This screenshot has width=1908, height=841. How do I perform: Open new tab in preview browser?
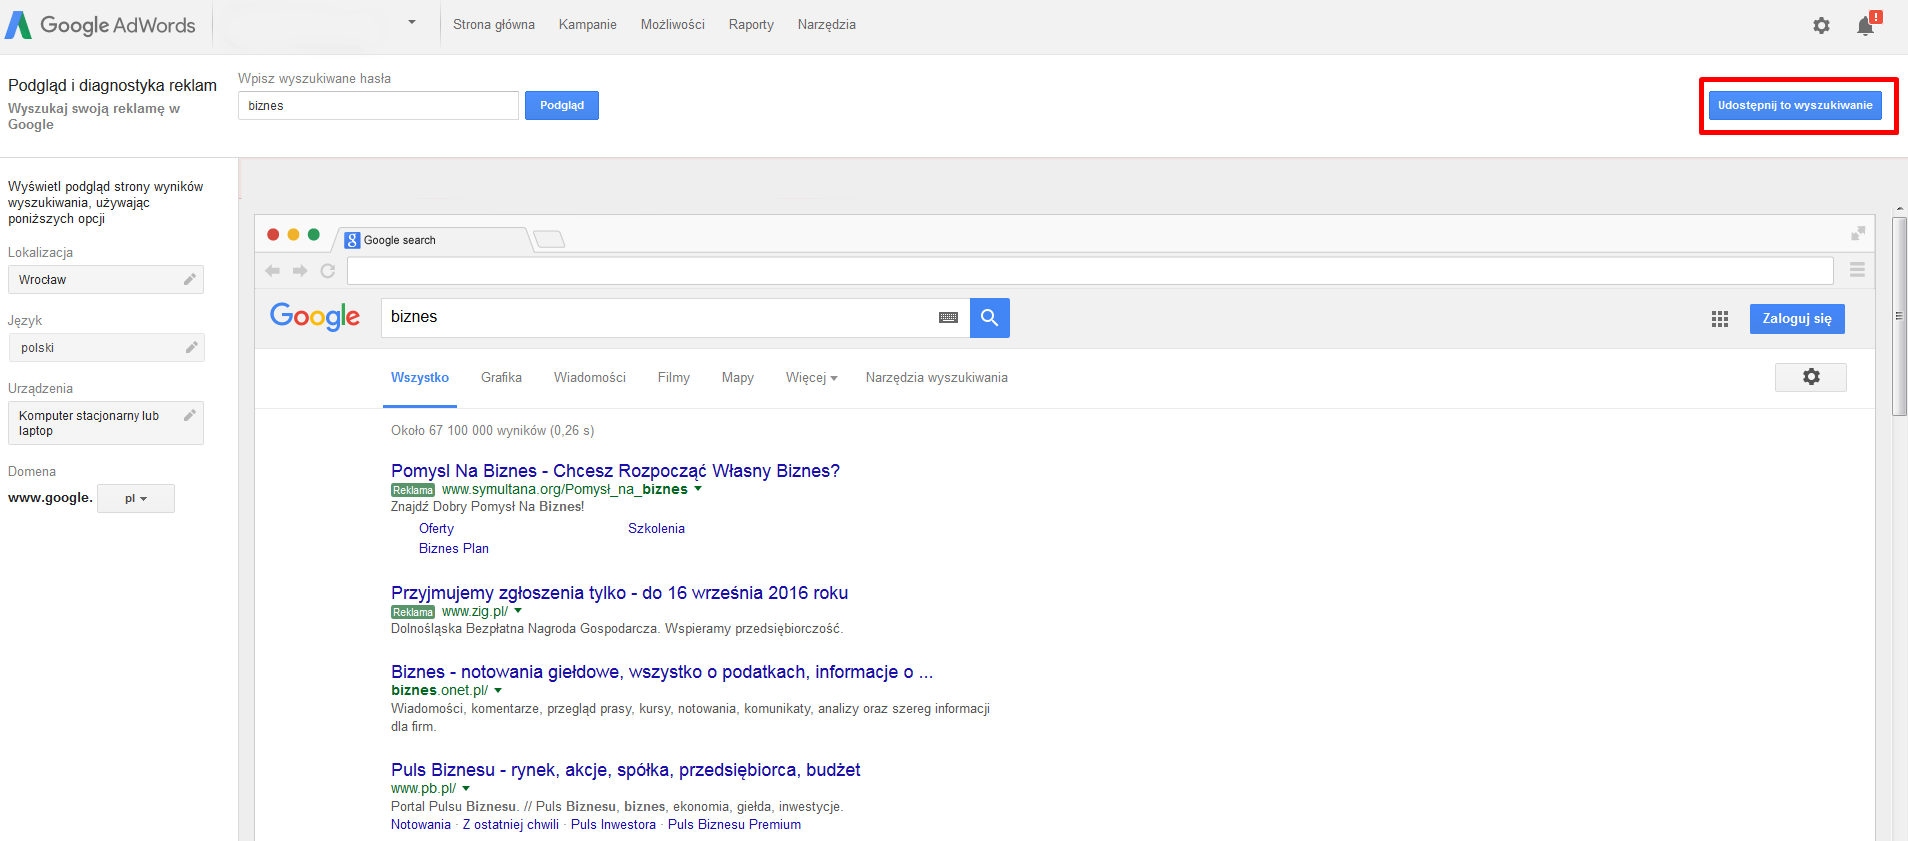(x=549, y=239)
